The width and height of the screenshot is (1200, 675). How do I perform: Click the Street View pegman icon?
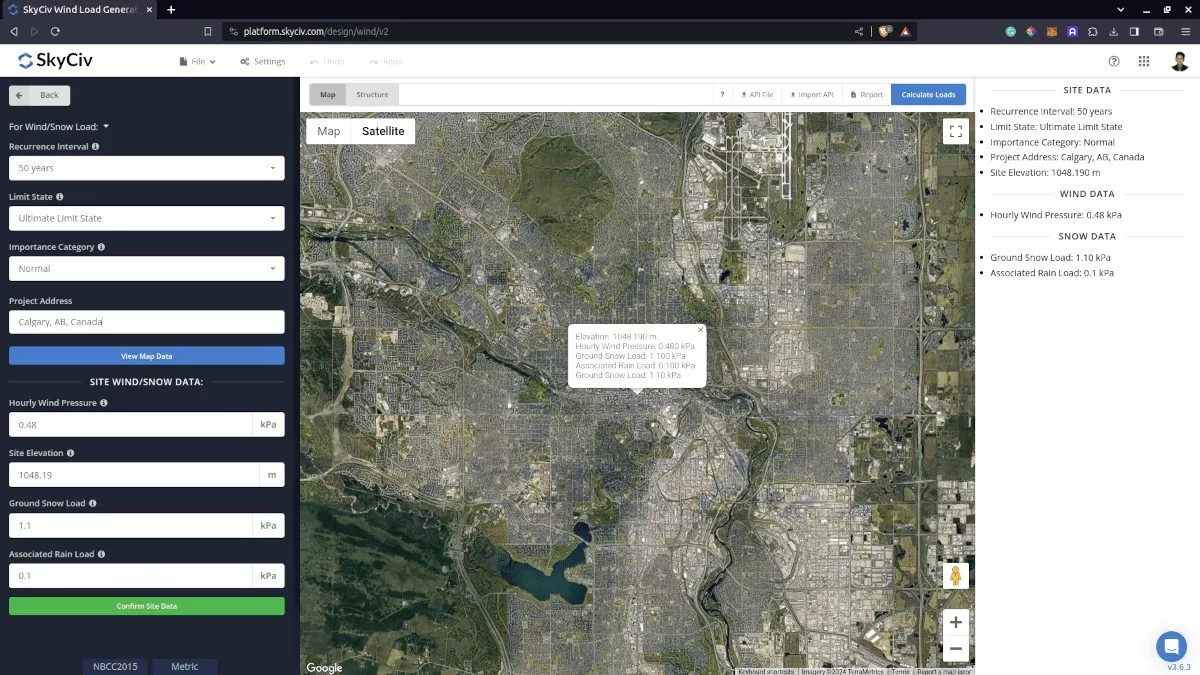point(955,576)
